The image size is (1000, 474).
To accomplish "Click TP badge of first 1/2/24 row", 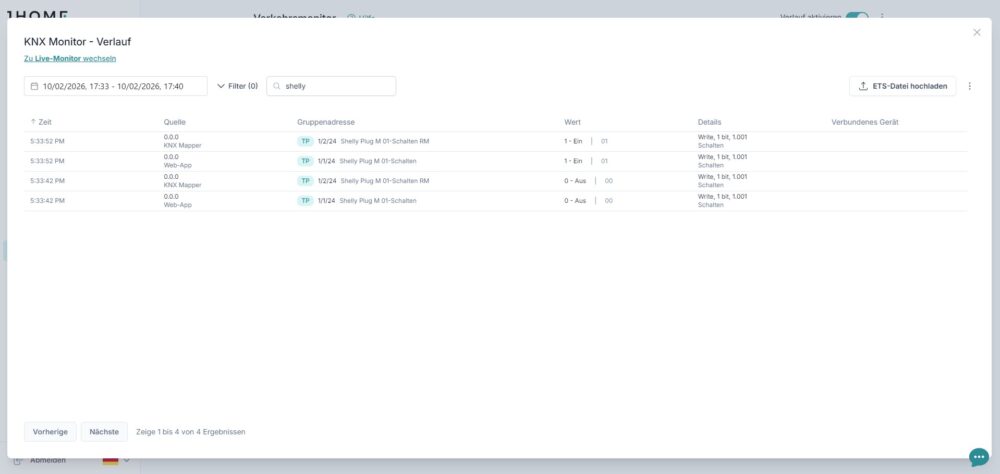I will click(305, 141).
